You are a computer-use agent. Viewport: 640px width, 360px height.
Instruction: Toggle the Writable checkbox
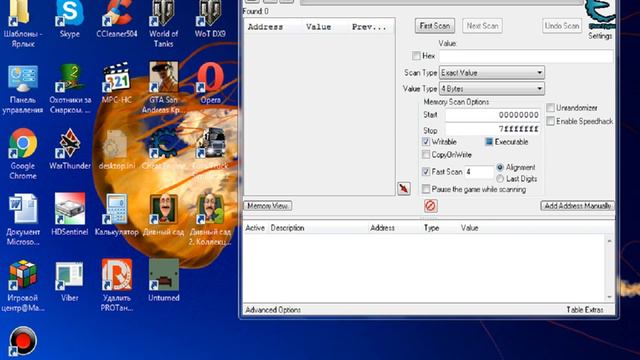click(x=426, y=142)
